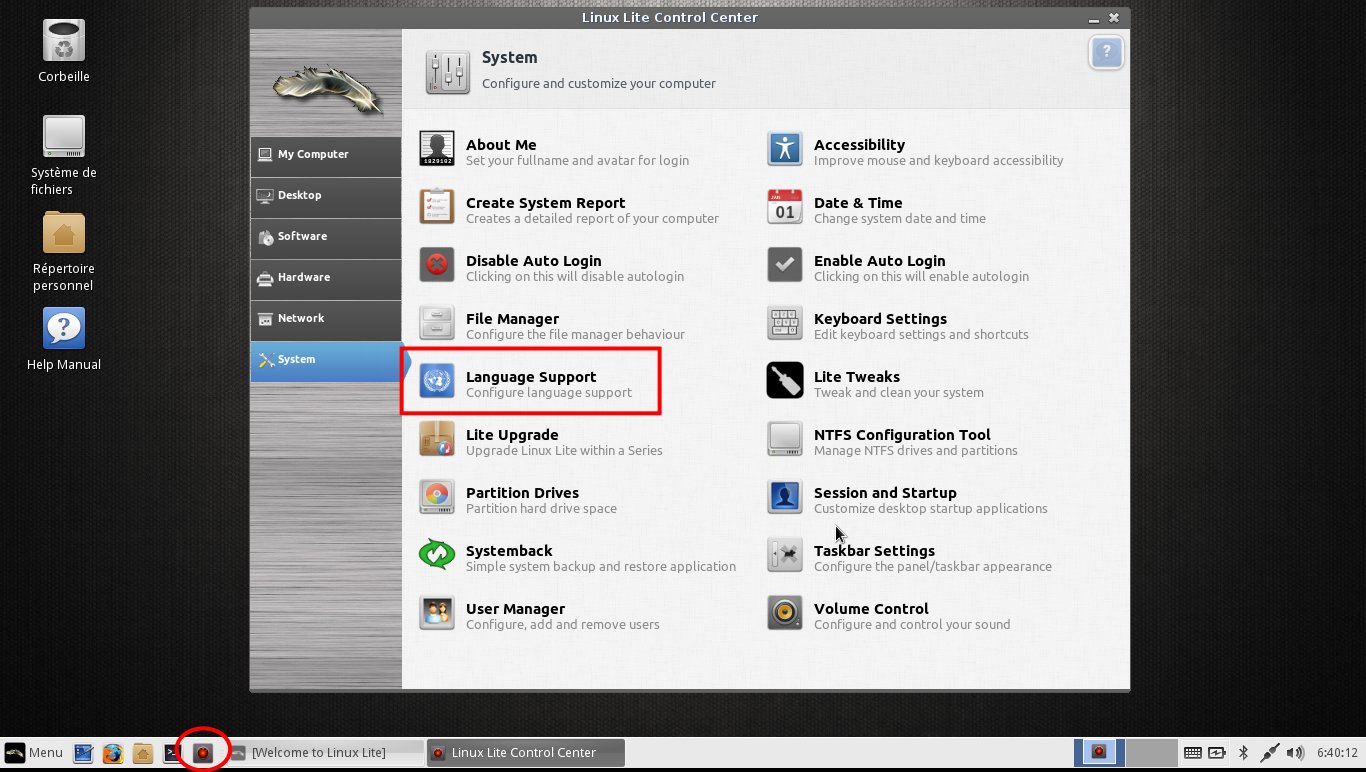Open the Systemback green arrows icon
The height and width of the screenshot is (772, 1366).
pos(437,555)
